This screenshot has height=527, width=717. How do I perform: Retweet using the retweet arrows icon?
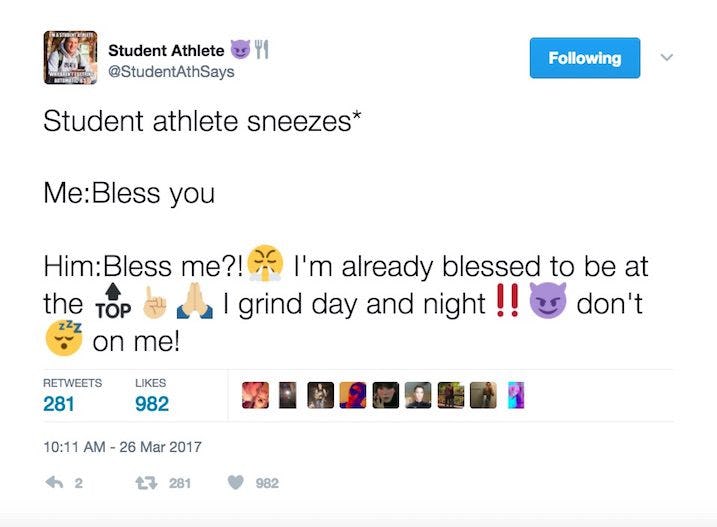coord(146,483)
